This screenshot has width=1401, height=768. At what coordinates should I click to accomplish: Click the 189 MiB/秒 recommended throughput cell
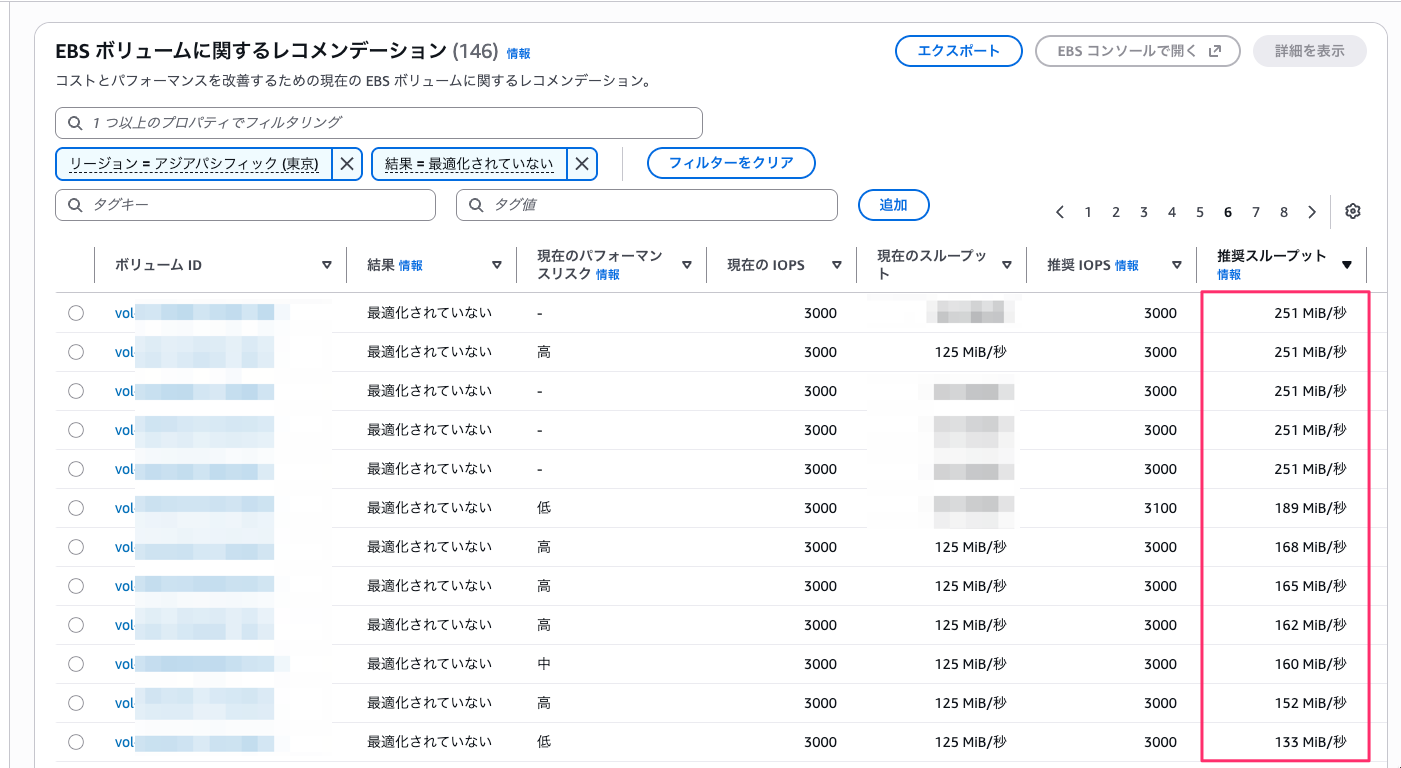pyautogui.click(x=1310, y=508)
